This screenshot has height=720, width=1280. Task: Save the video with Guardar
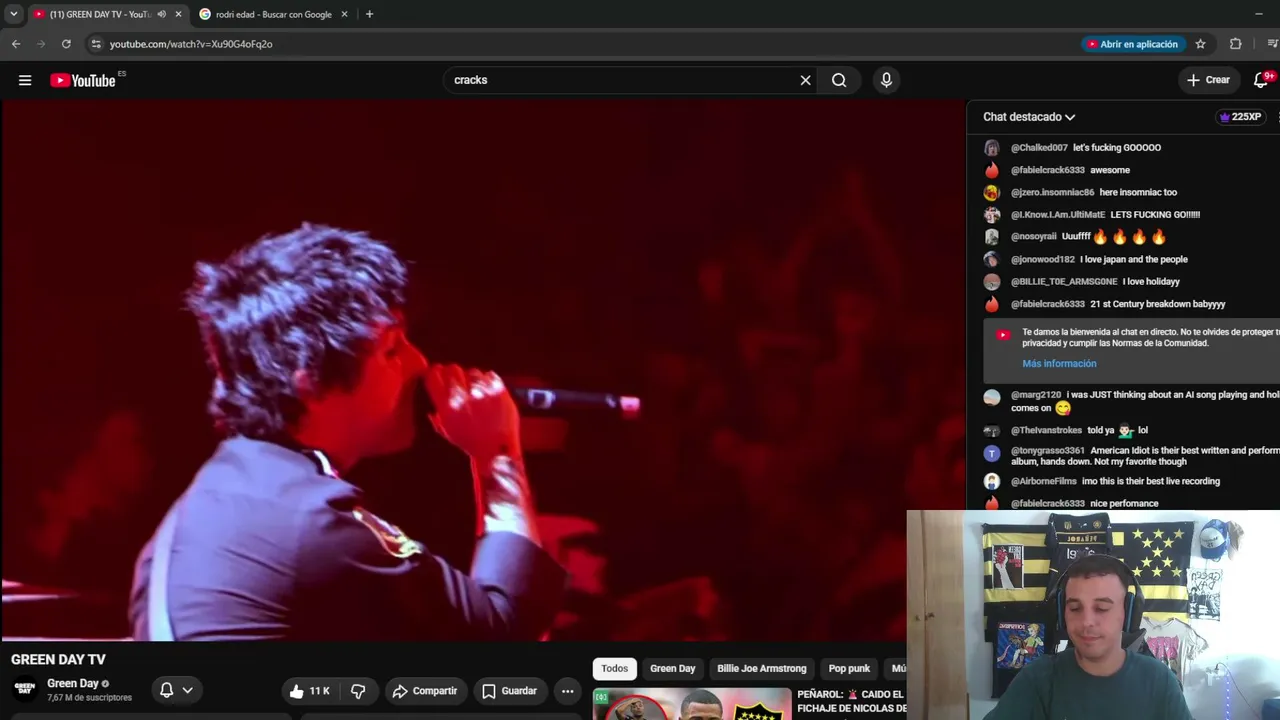pyautogui.click(x=509, y=691)
